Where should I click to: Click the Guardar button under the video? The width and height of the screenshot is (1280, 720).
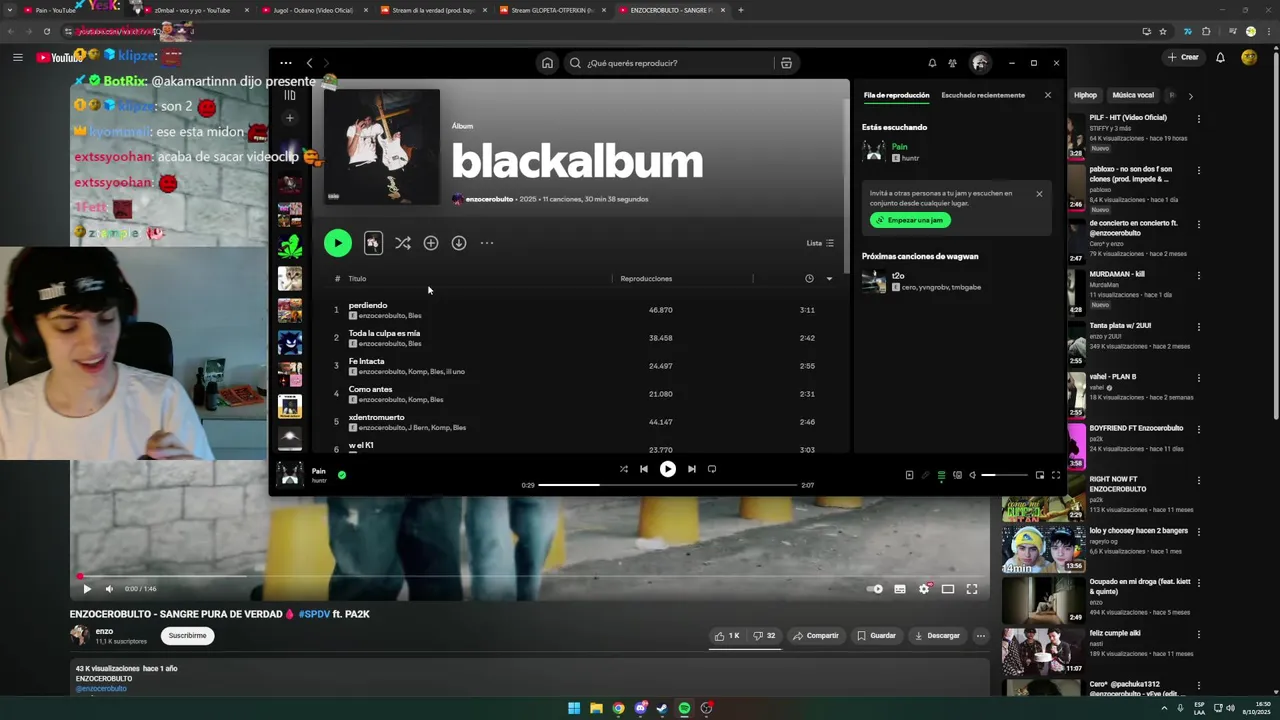coord(877,635)
